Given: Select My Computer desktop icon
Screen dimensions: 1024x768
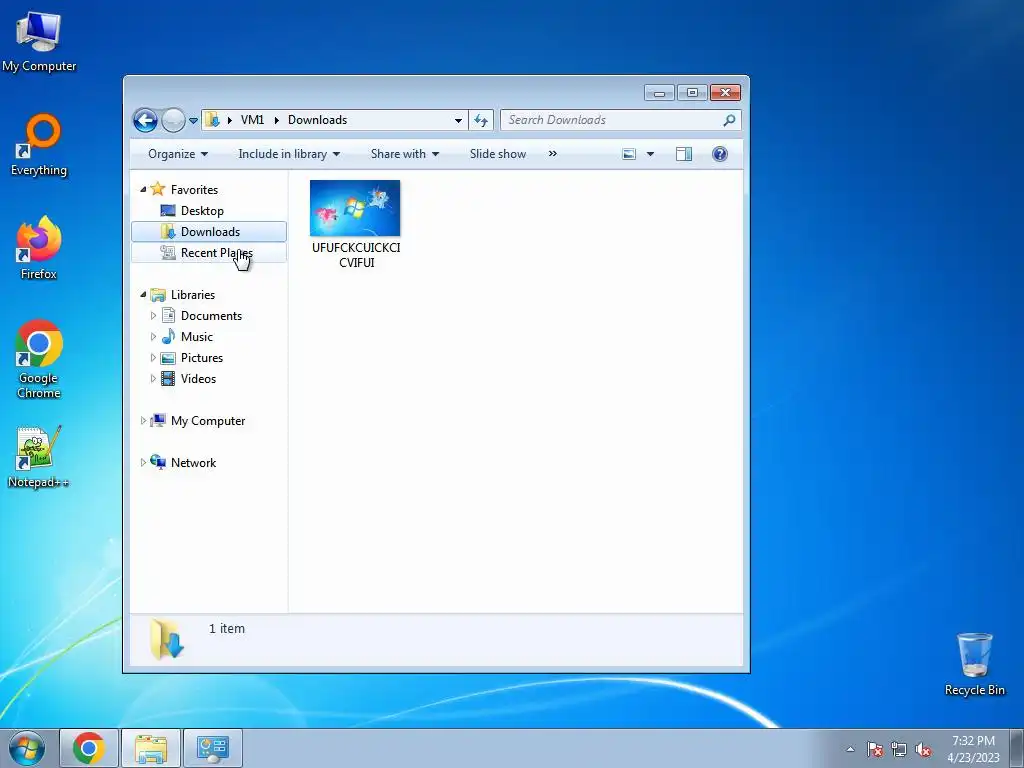Looking at the screenshot, I should pyautogui.click(x=39, y=40).
